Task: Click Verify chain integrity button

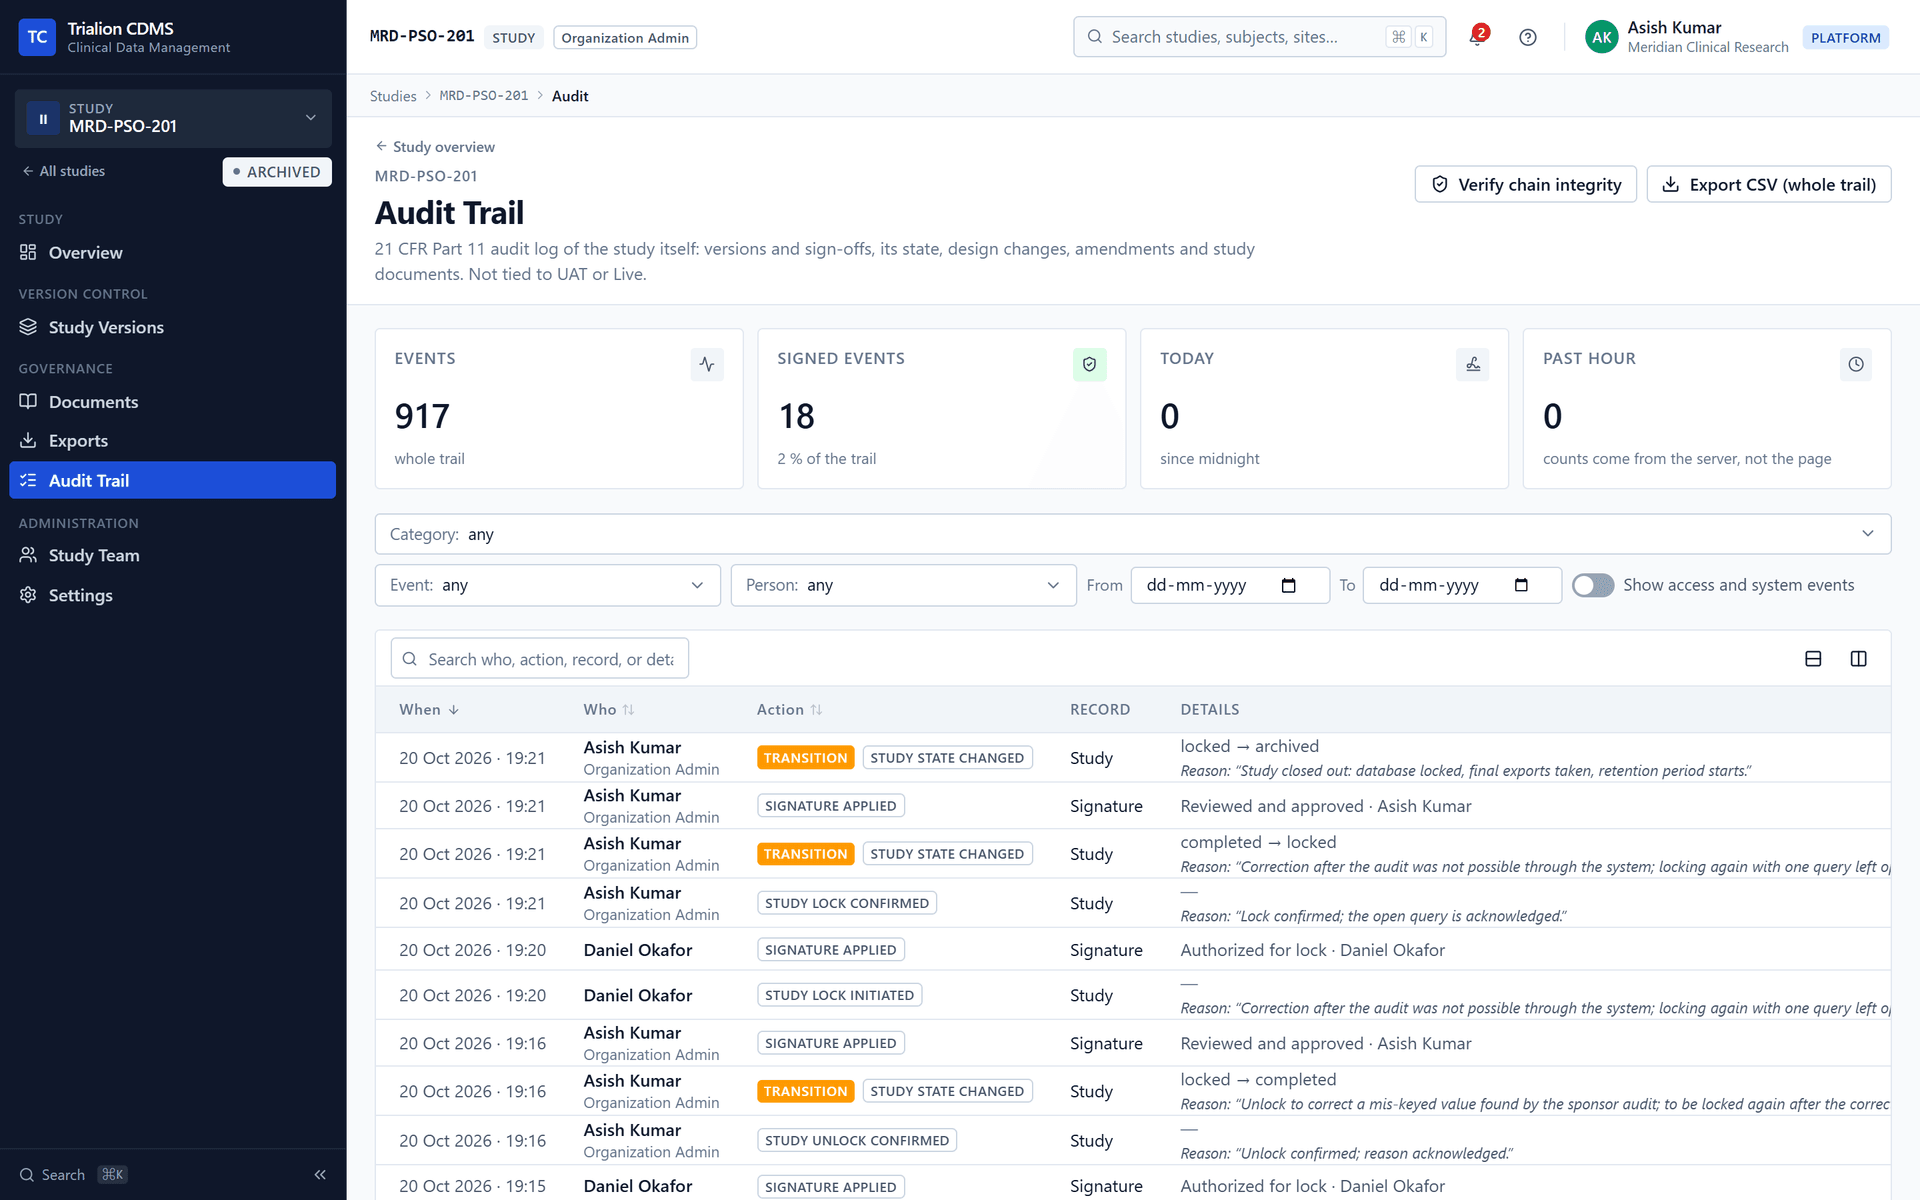Action: (x=1525, y=184)
